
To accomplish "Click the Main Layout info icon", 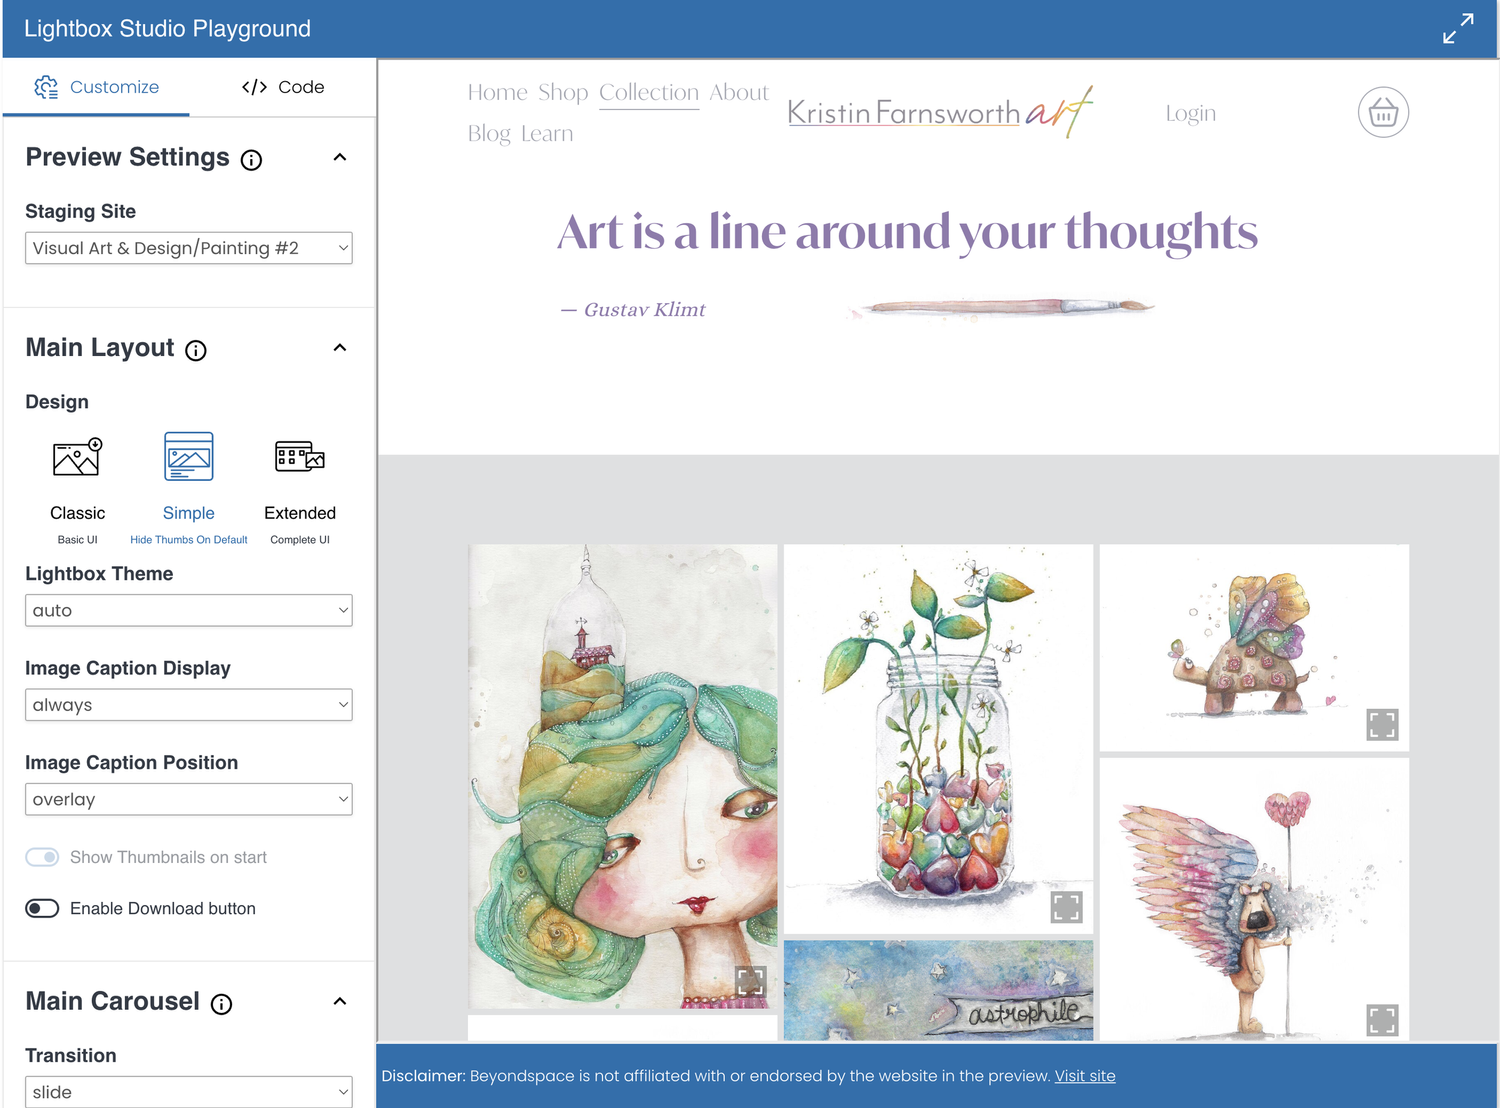I will [196, 350].
